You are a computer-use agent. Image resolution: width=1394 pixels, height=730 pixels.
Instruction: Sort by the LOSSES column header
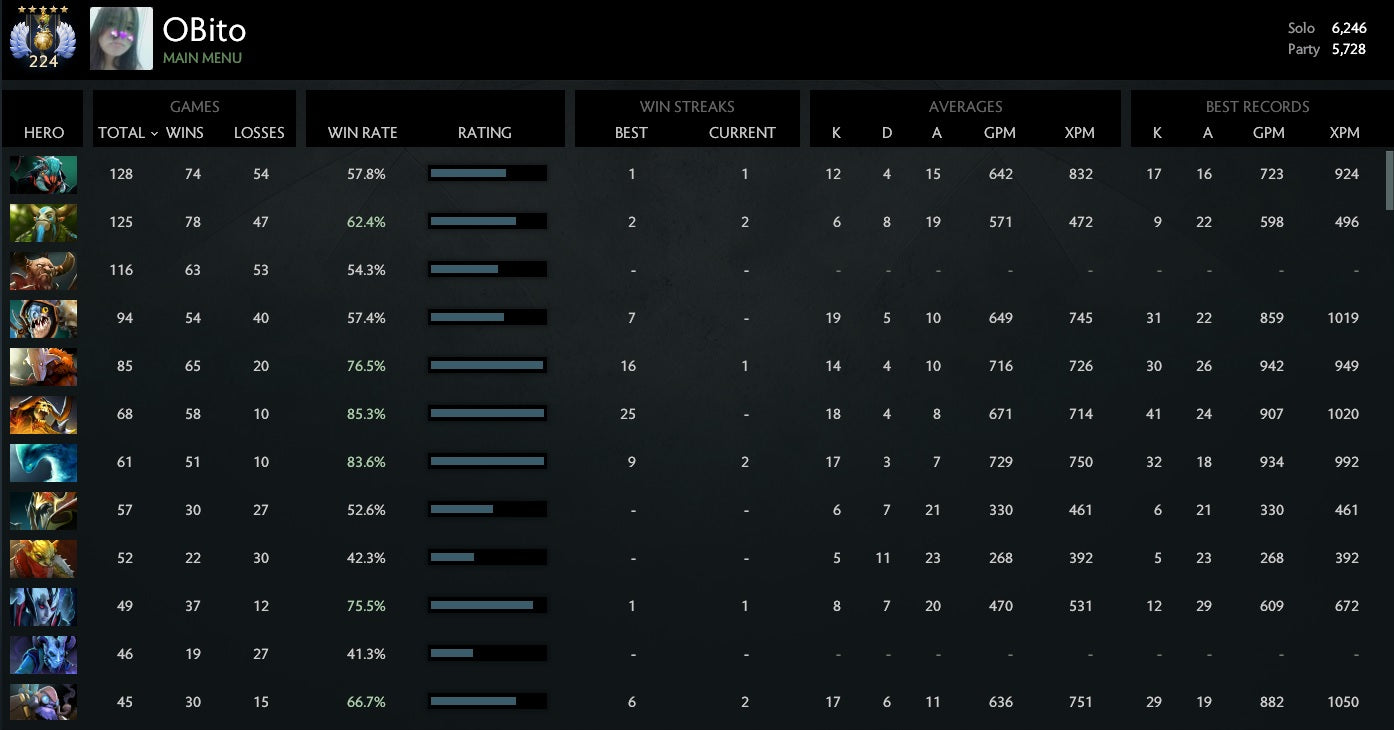point(259,133)
